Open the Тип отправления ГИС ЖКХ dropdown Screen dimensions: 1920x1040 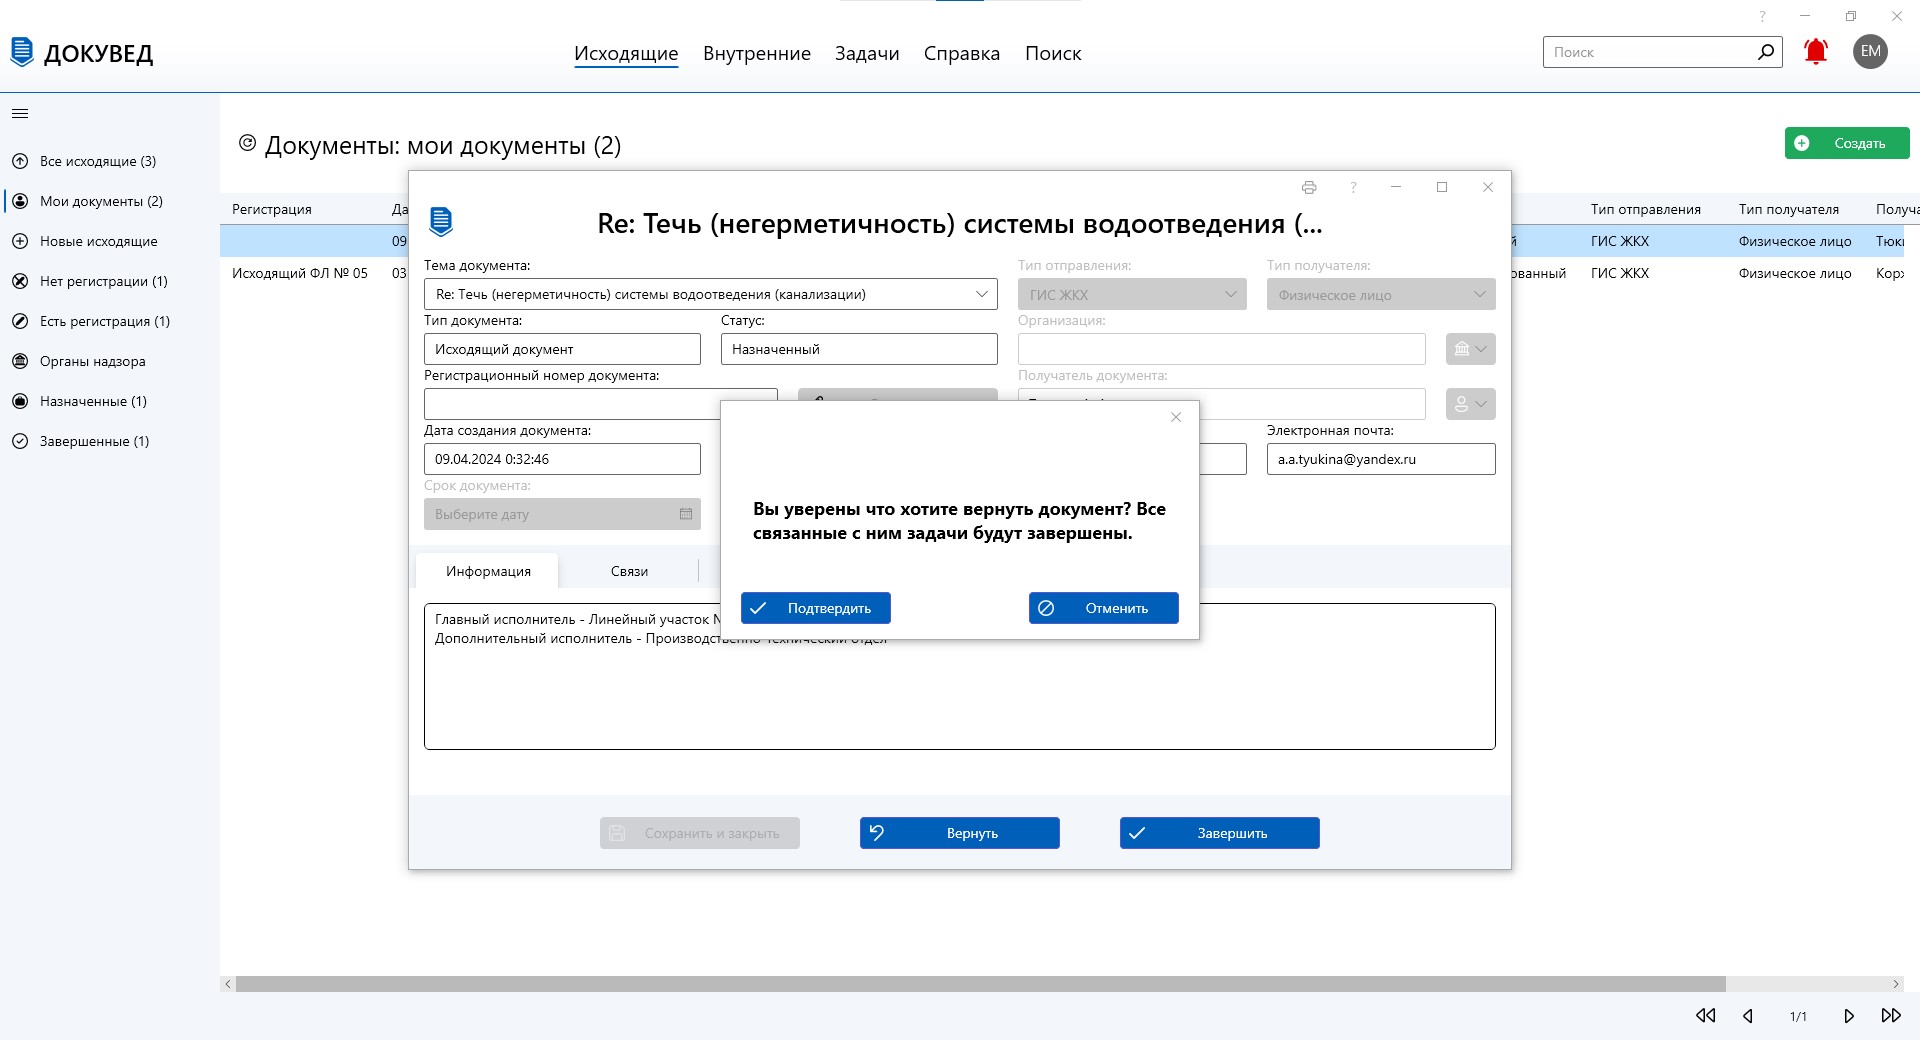(x=1132, y=294)
